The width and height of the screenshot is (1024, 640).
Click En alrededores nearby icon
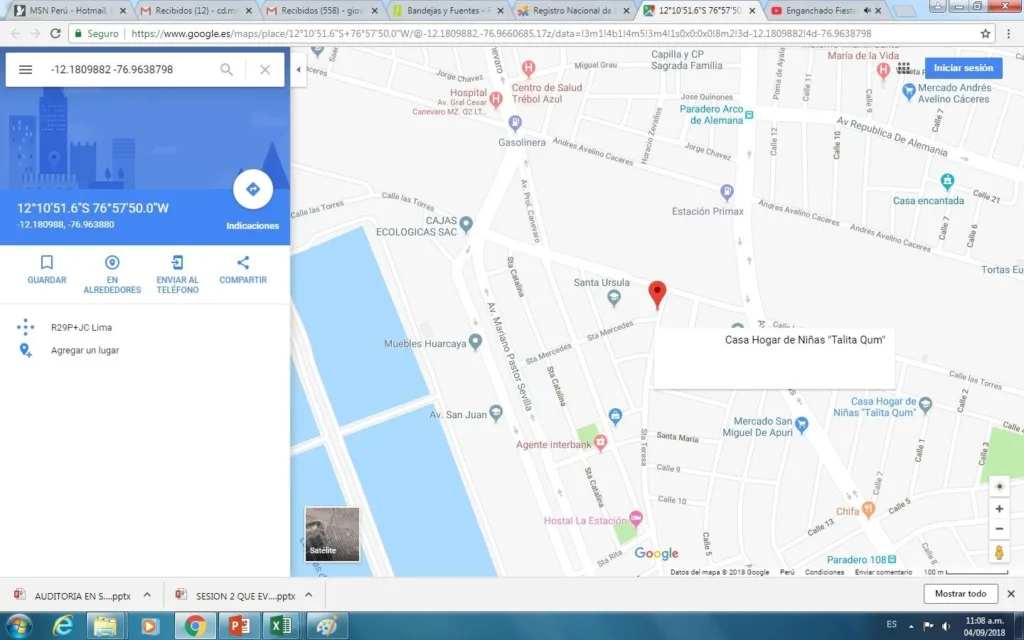click(112, 263)
